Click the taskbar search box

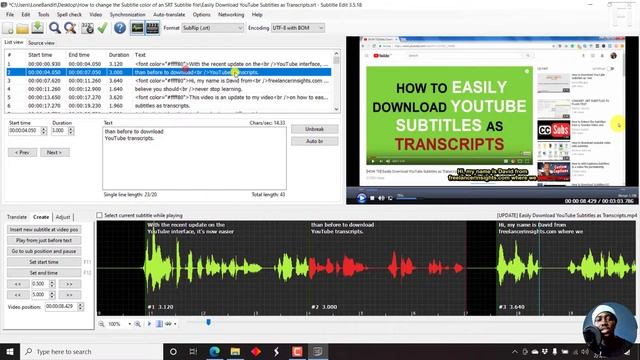point(91,351)
